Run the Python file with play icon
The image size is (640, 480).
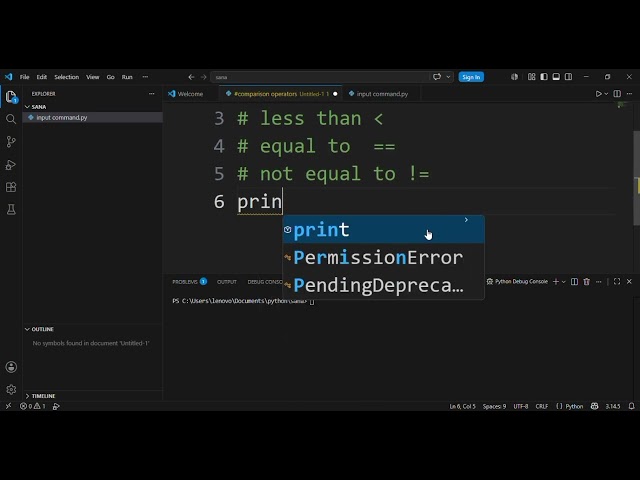tap(598, 94)
